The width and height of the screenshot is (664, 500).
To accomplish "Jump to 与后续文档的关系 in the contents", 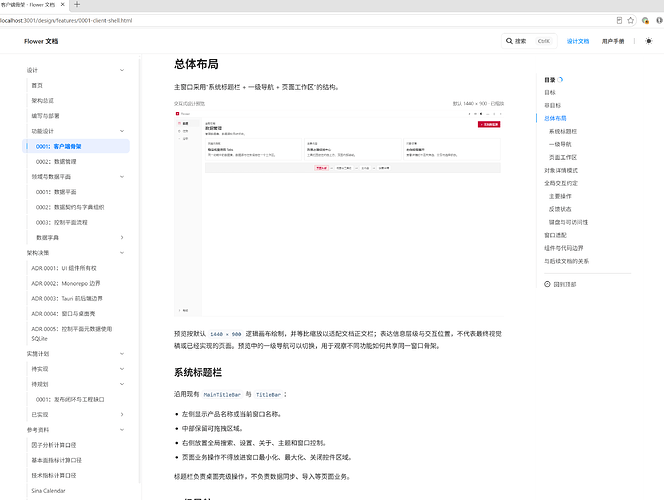I will pyautogui.click(x=566, y=261).
